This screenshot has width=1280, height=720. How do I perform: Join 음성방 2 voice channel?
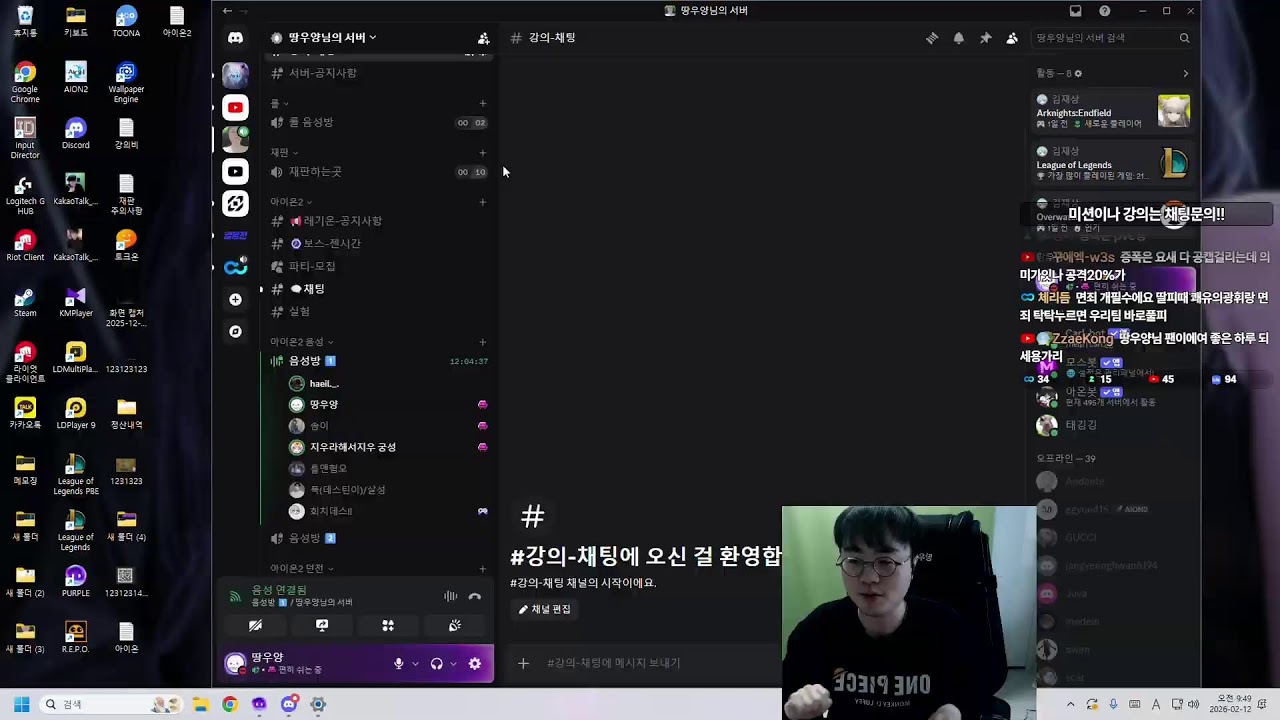coord(380,538)
